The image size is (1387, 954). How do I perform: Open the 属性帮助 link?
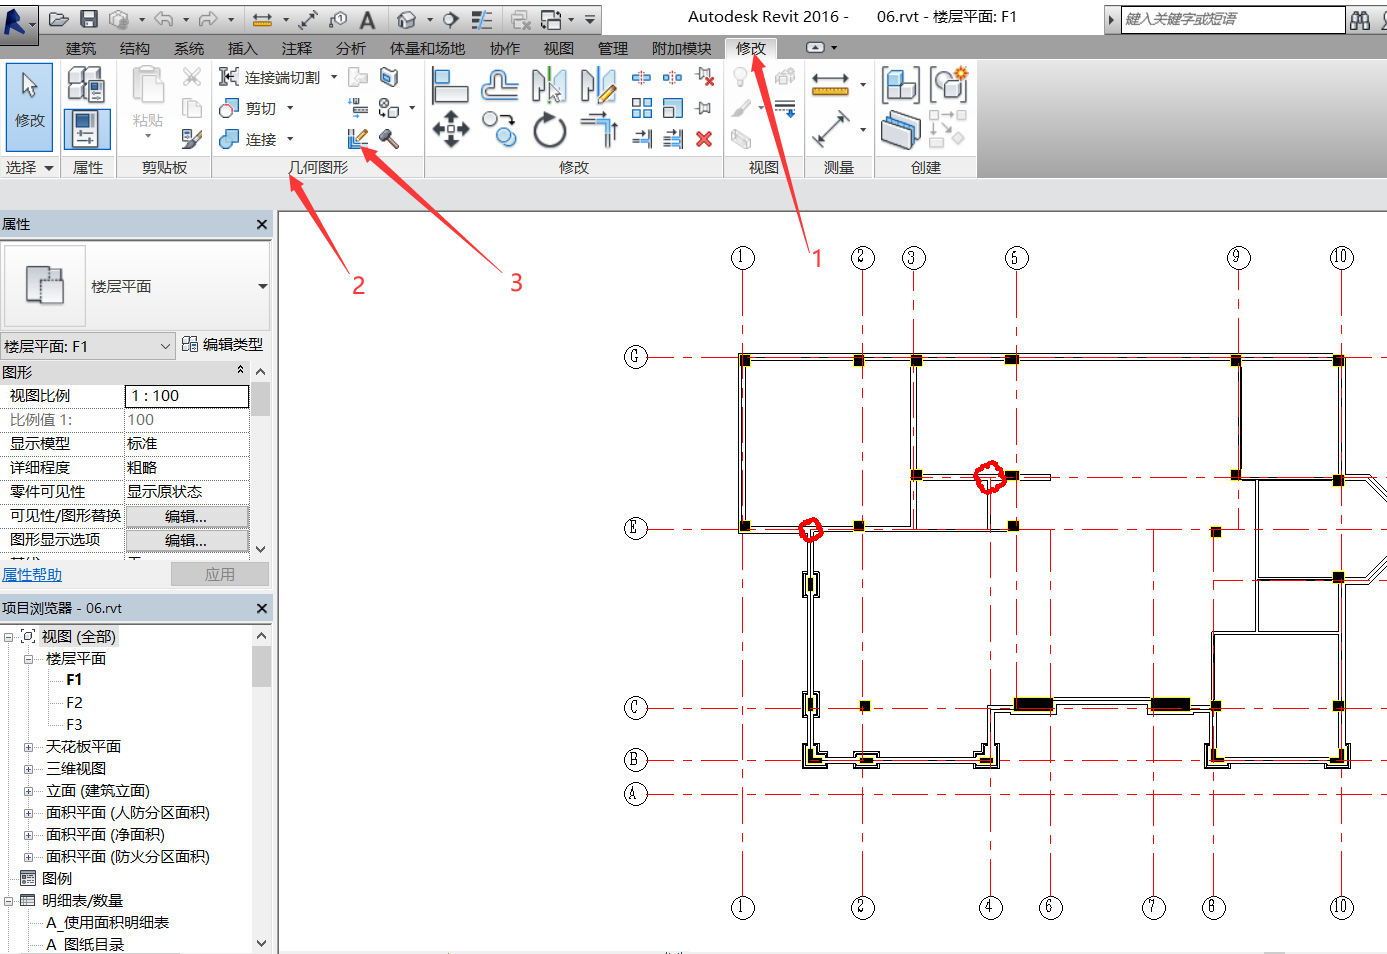tap(32, 575)
